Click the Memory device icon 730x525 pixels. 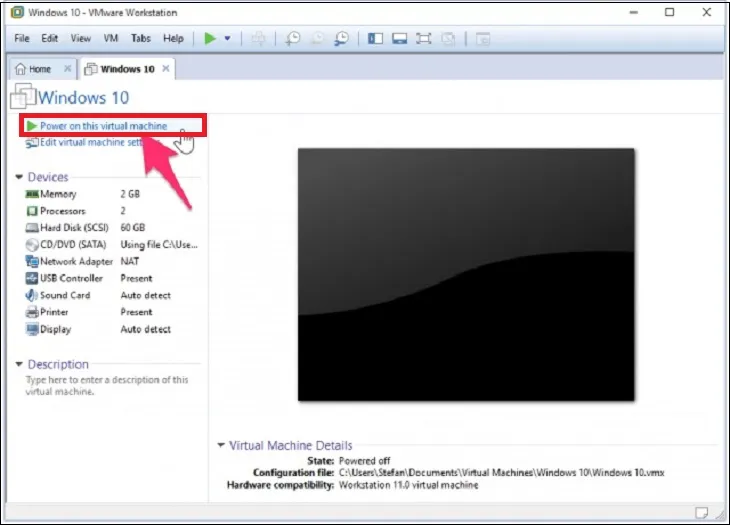pyautogui.click(x=32, y=194)
